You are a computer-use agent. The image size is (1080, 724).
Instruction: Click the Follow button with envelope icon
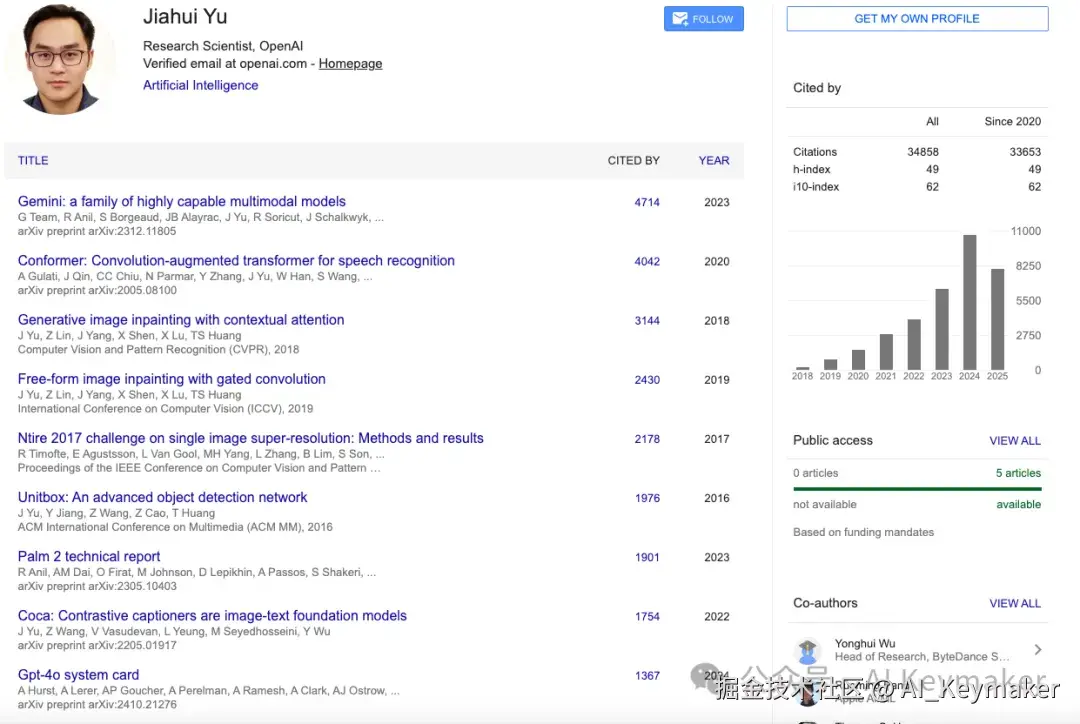pyautogui.click(x=703, y=19)
